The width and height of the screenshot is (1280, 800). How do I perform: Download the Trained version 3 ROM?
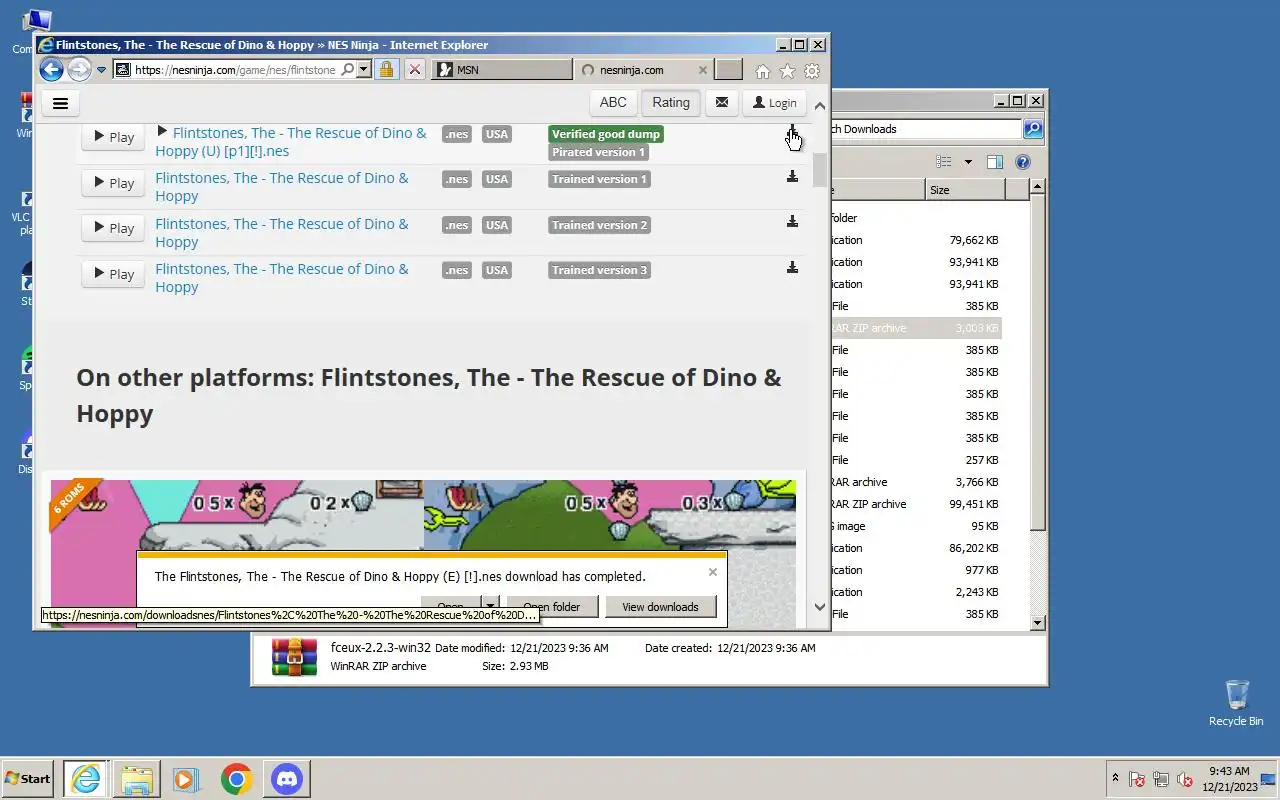pos(792,268)
